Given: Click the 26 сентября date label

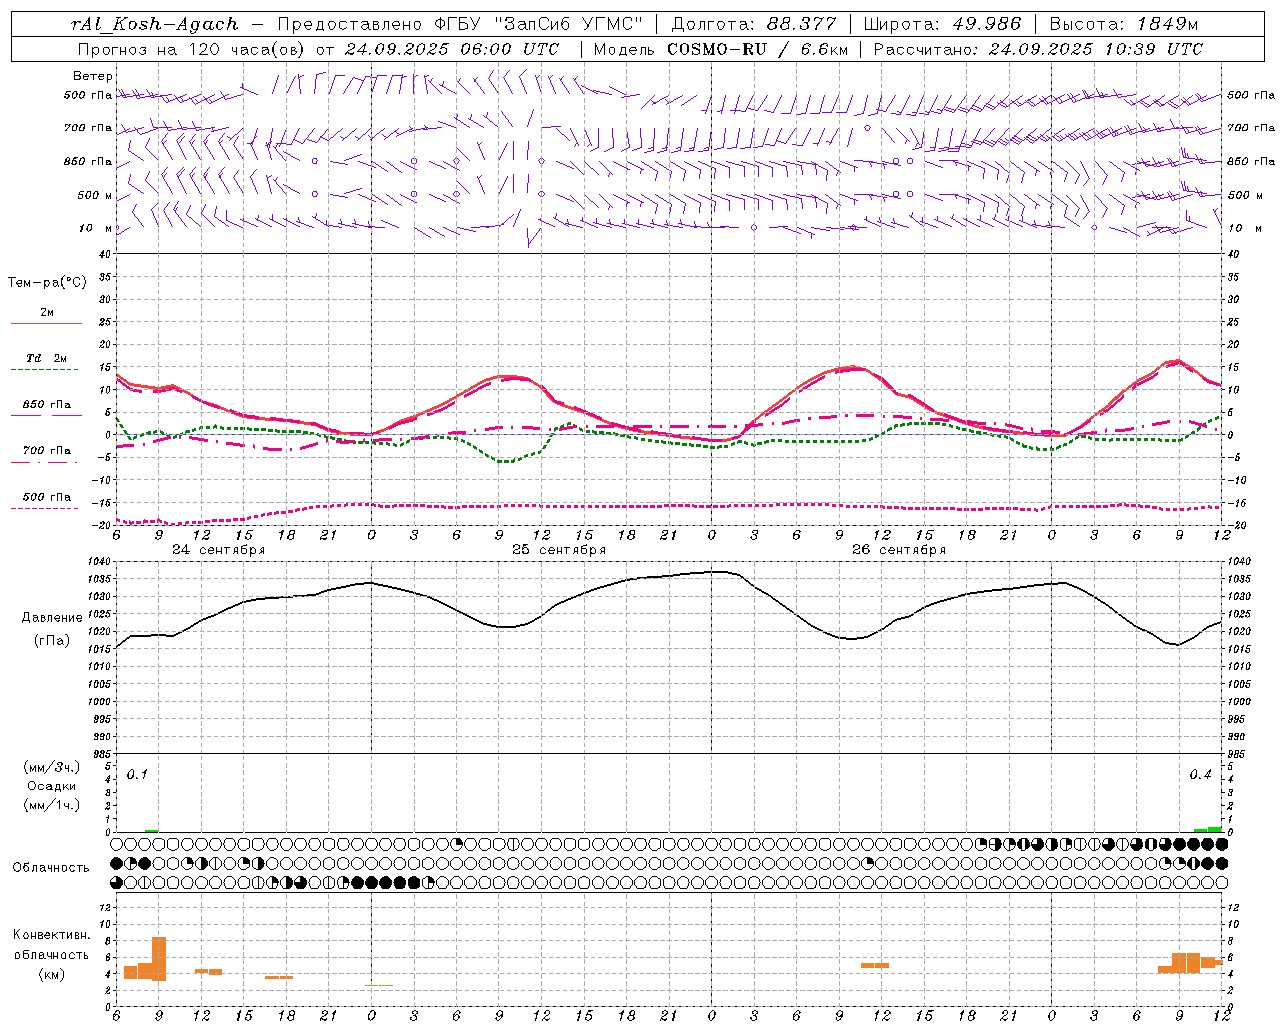Looking at the screenshot, I should point(898,550).
